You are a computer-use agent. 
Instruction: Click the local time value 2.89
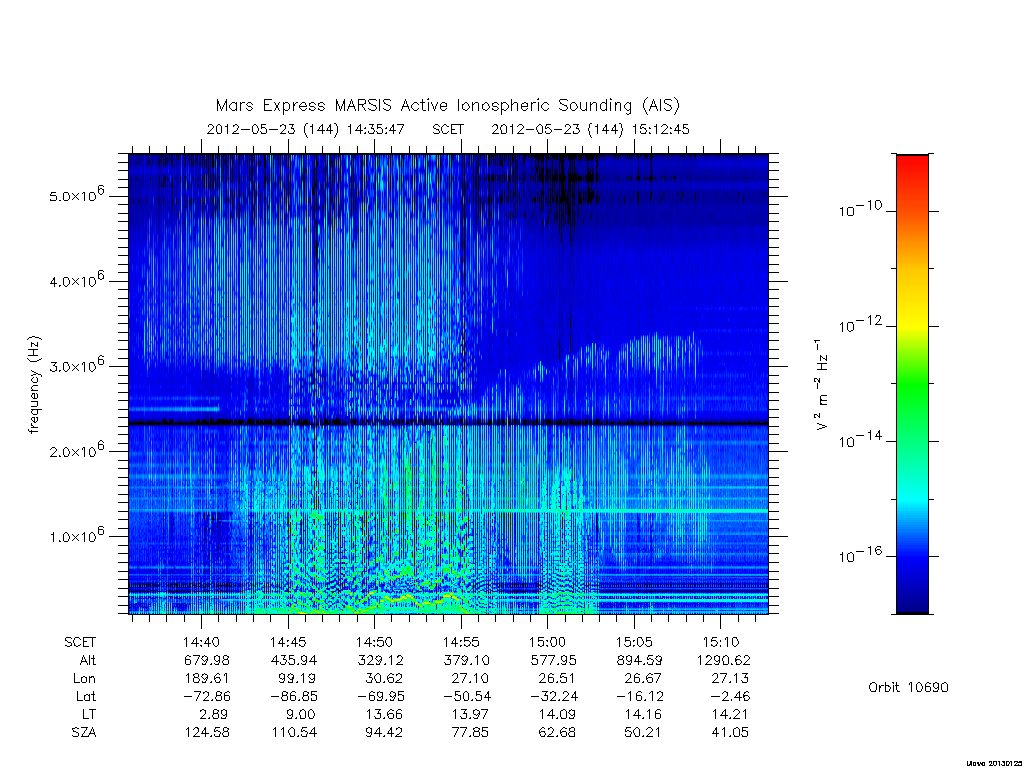click(214, 714)
